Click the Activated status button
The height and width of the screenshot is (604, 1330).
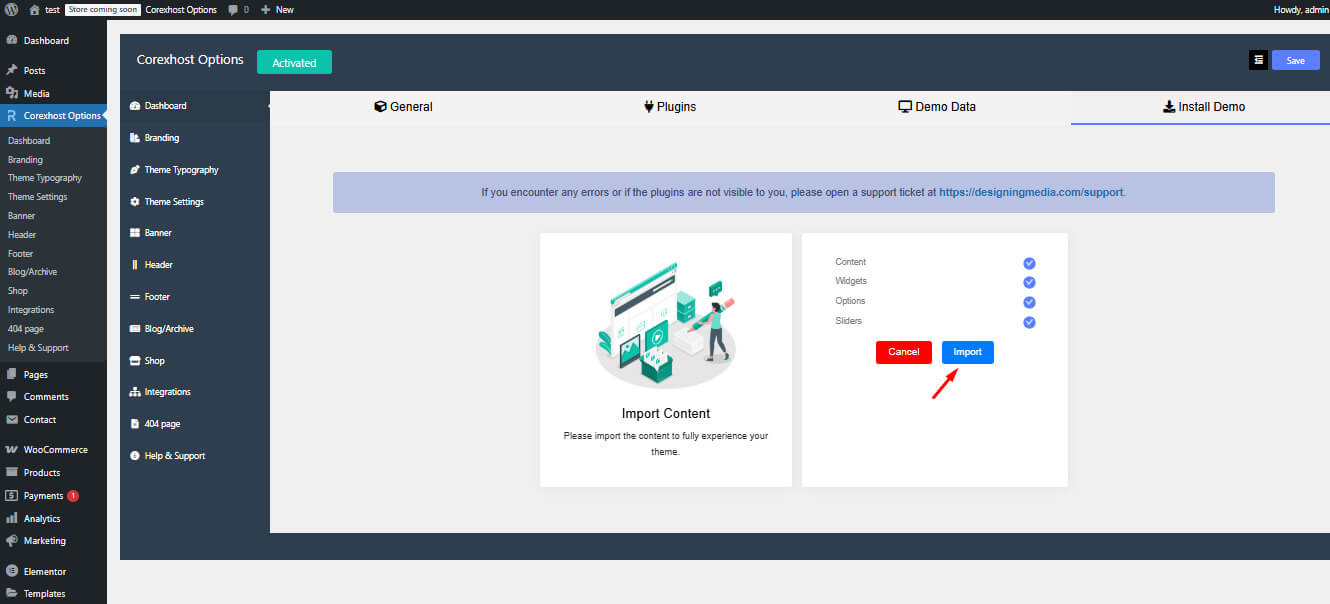(294, 62)
